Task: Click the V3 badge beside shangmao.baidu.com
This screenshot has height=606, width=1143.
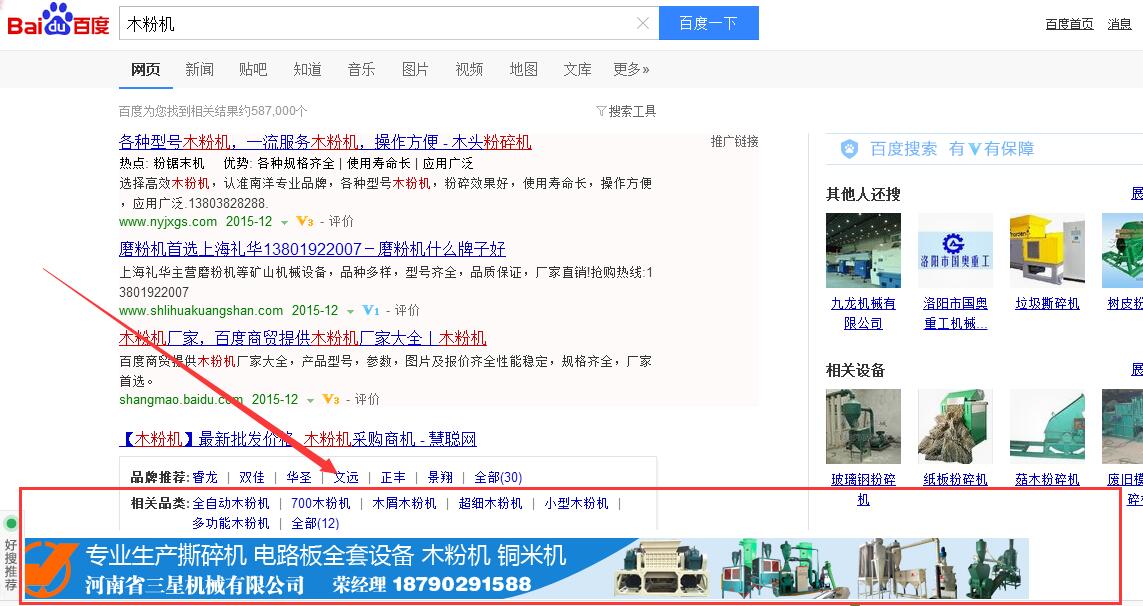Action: [331, 400]
